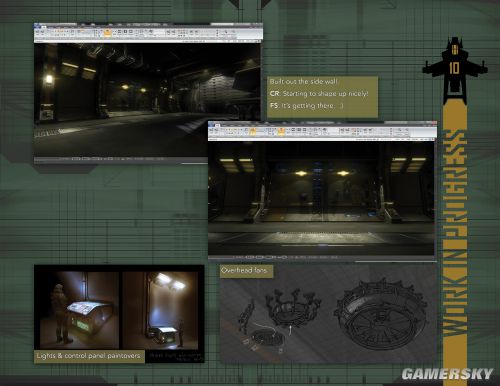Click the GAMERSKY watermark logo
Screen dimensions: 500x386
tap(447, 374)
